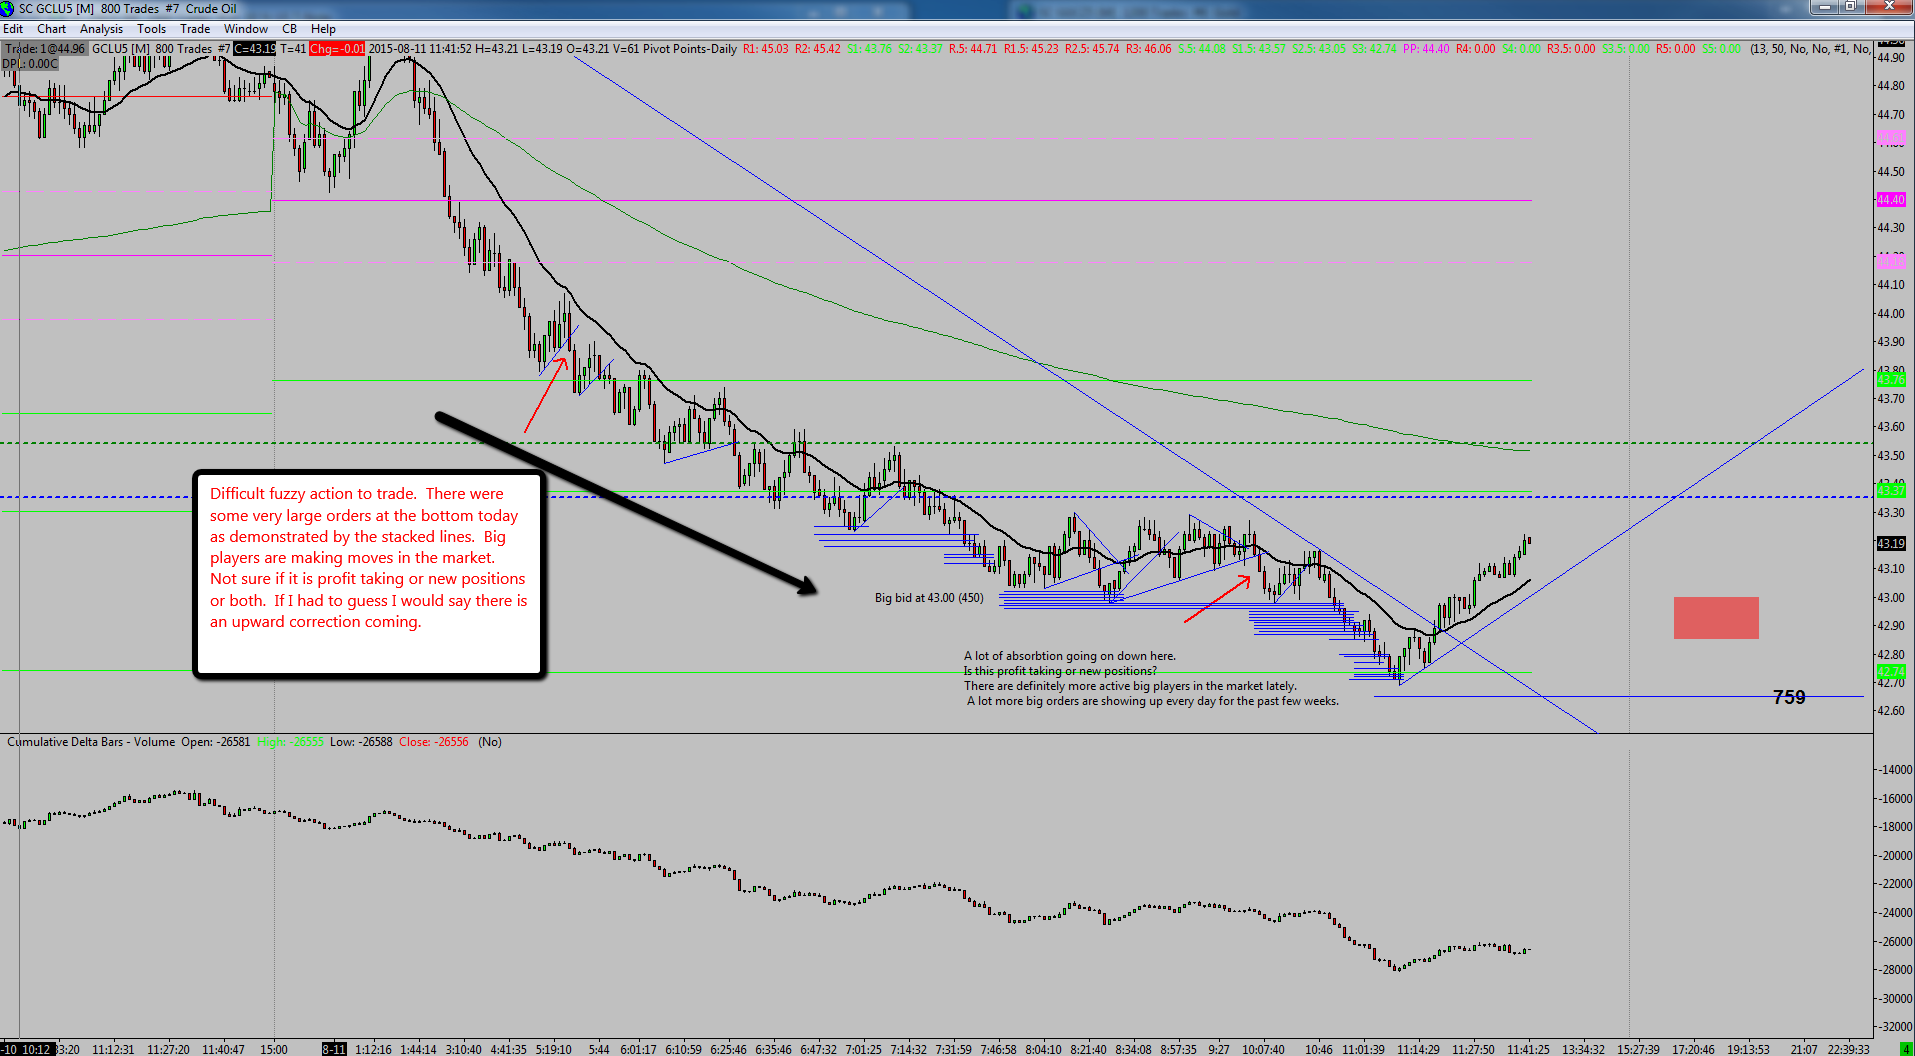Open the Window menu
Viewport: 1915px width, 1056px height.
tap(246, 29)
